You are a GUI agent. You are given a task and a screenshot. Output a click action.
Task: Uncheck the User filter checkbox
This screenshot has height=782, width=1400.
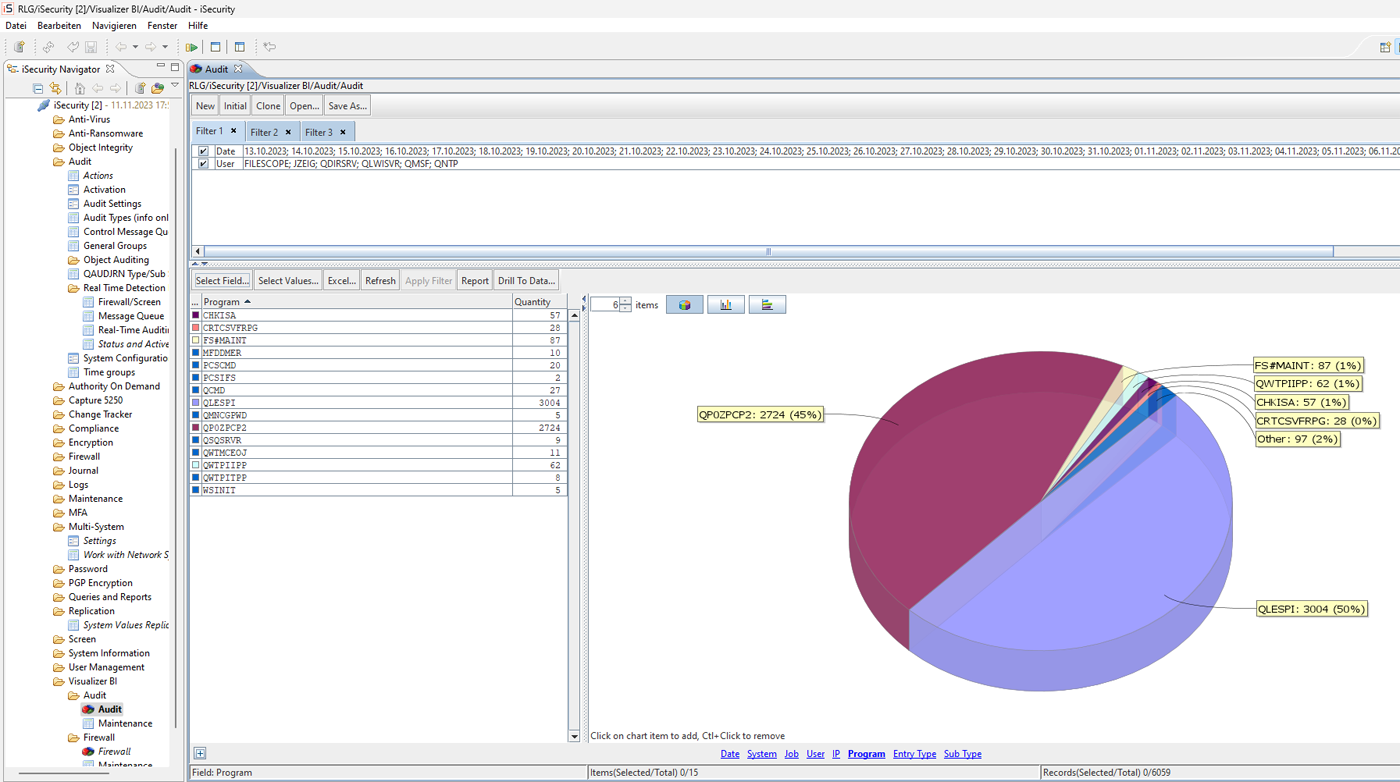click(x=203, y=163)
